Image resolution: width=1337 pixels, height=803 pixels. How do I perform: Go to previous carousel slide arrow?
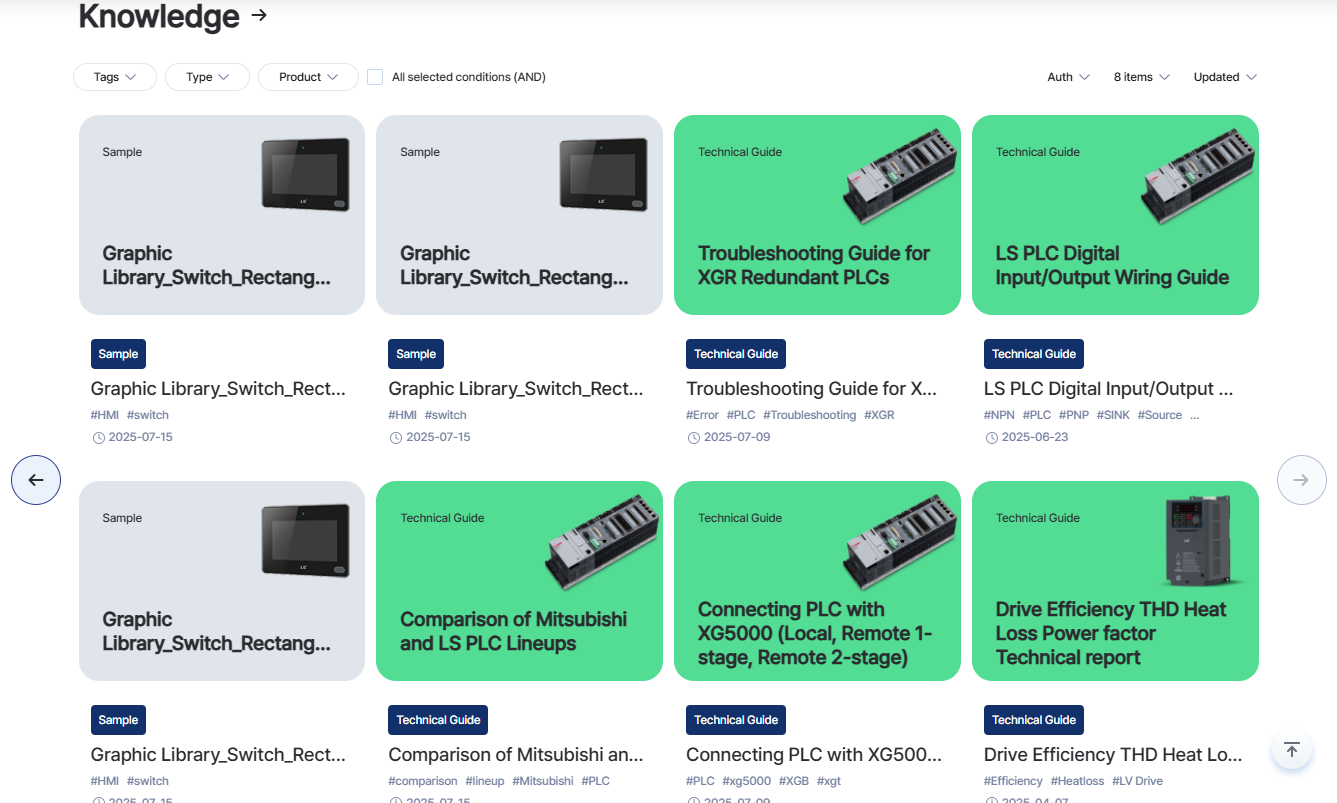click(x=36, y=480)
